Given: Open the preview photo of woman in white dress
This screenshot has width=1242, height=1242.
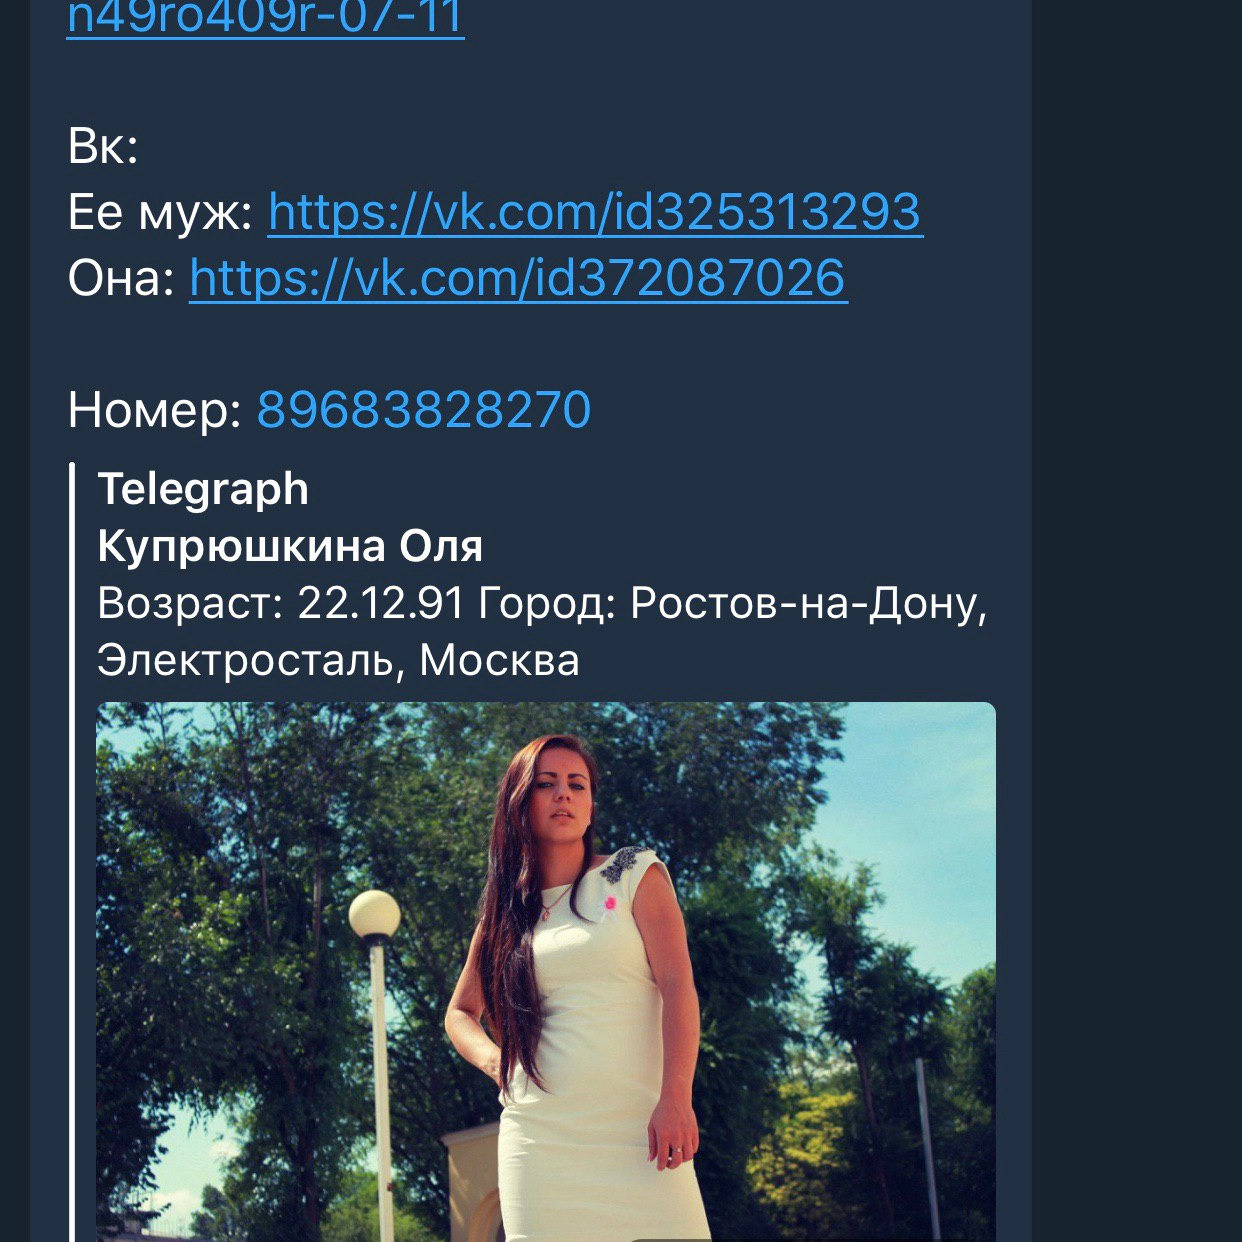Looking at the screenshot, I should [546, 972].
